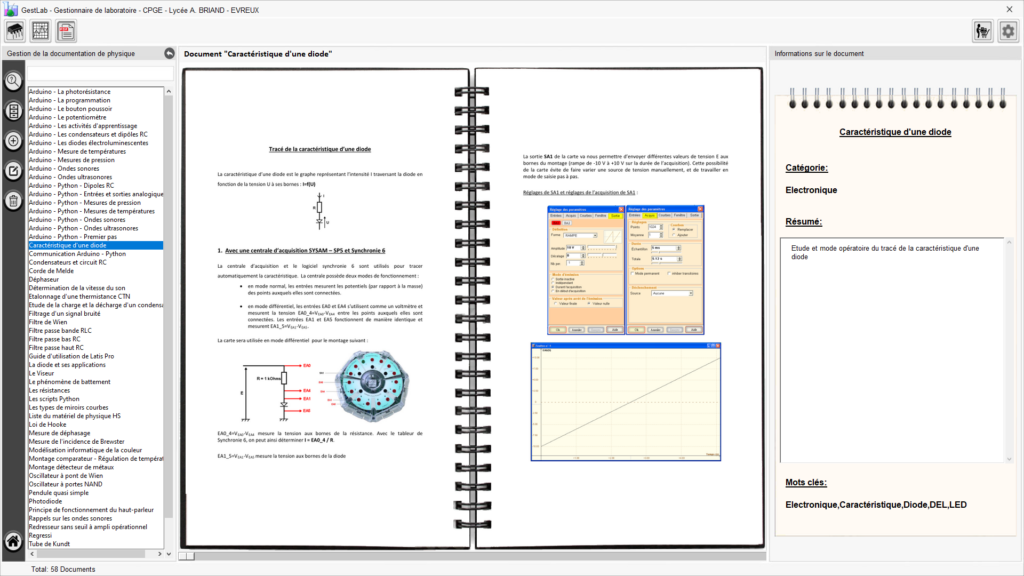Image resolution: width=1024 pixels, height=576 pixels.
Task: Click the filing cabinet categories icon
Action: point(14,111)
